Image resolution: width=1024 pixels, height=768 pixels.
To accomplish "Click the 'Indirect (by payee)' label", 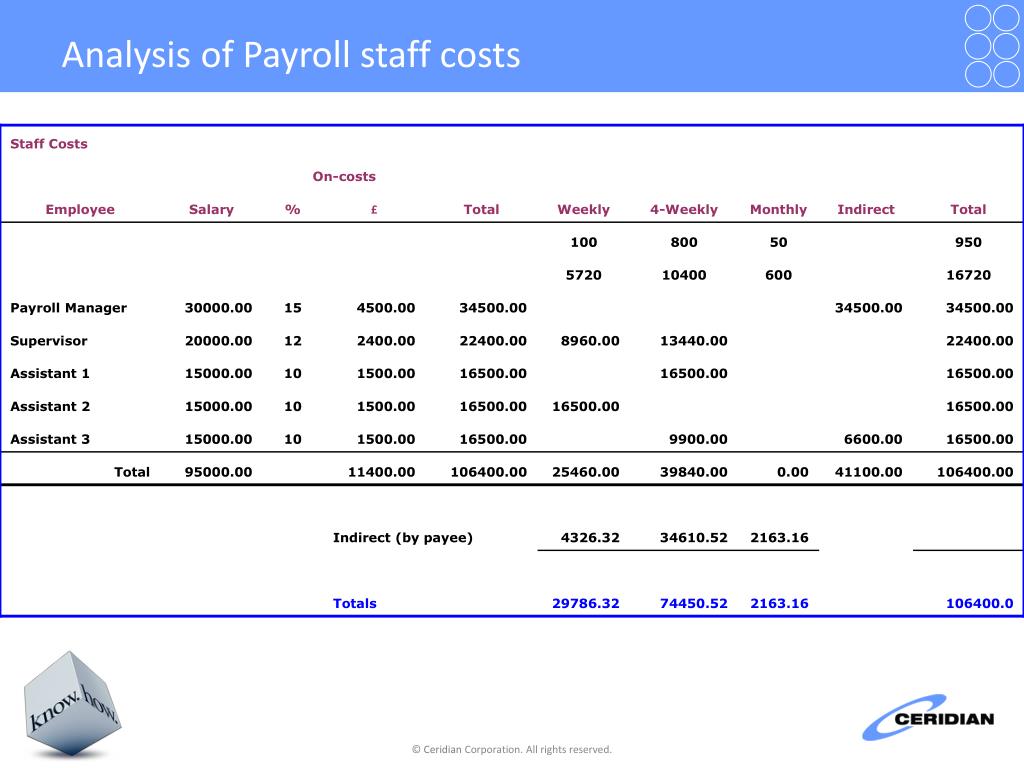I will pos(403,538).
